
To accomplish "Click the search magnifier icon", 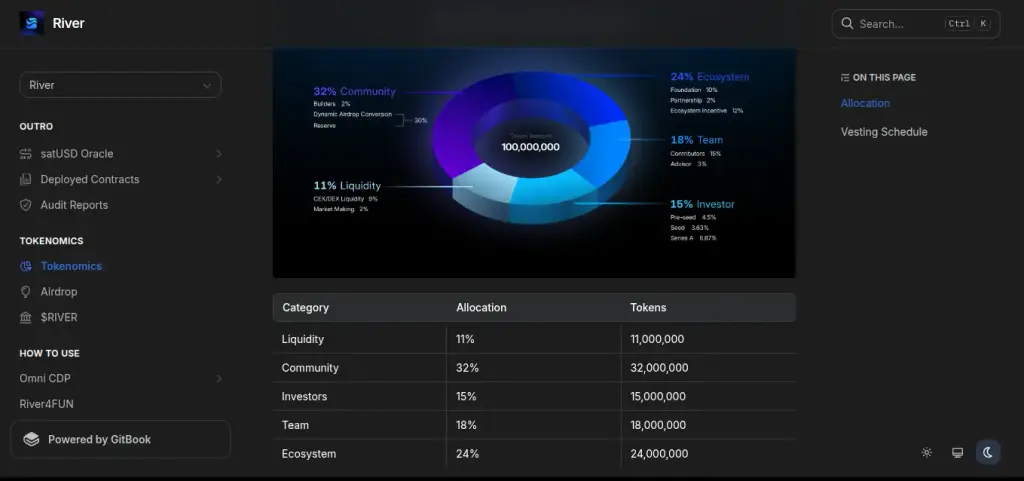I will pyautogui.click(x=847, y=23).
